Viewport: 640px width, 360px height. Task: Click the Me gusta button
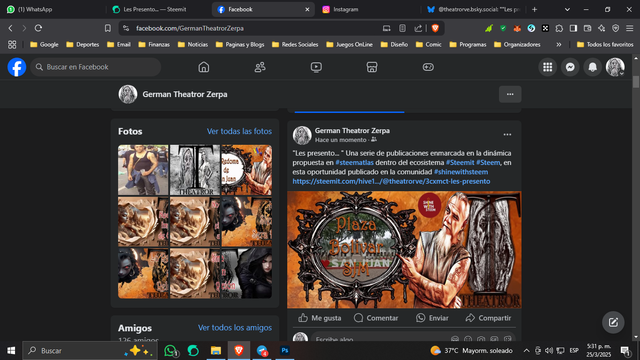[x=320, y=318]
